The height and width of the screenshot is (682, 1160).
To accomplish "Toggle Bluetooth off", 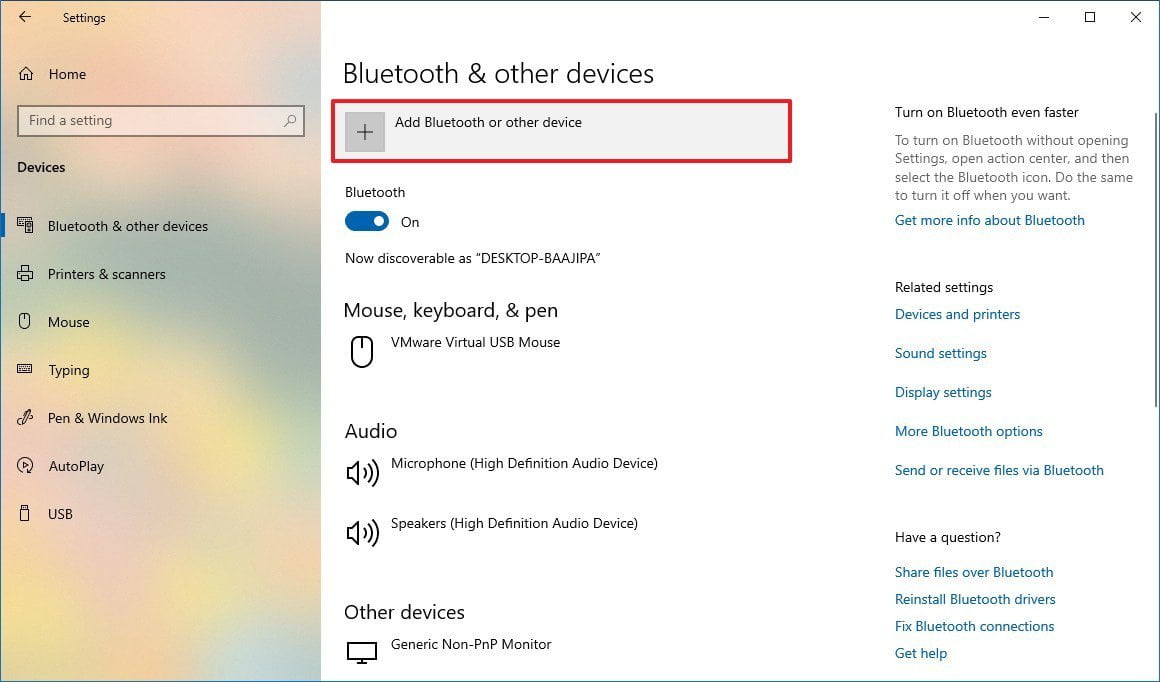I will tap(369, 220).
